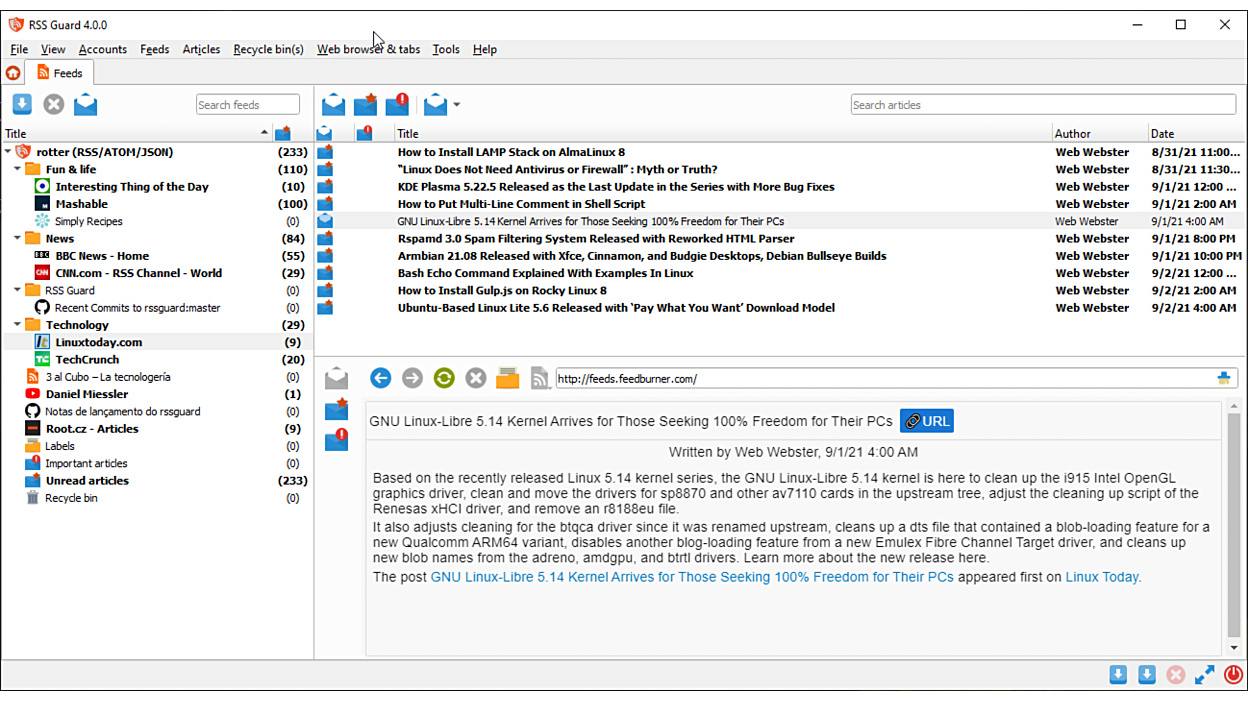This screenshot has height=702, width=1248.
Task: Go back using the browser back arrow
Action: (x=380, y=378)
